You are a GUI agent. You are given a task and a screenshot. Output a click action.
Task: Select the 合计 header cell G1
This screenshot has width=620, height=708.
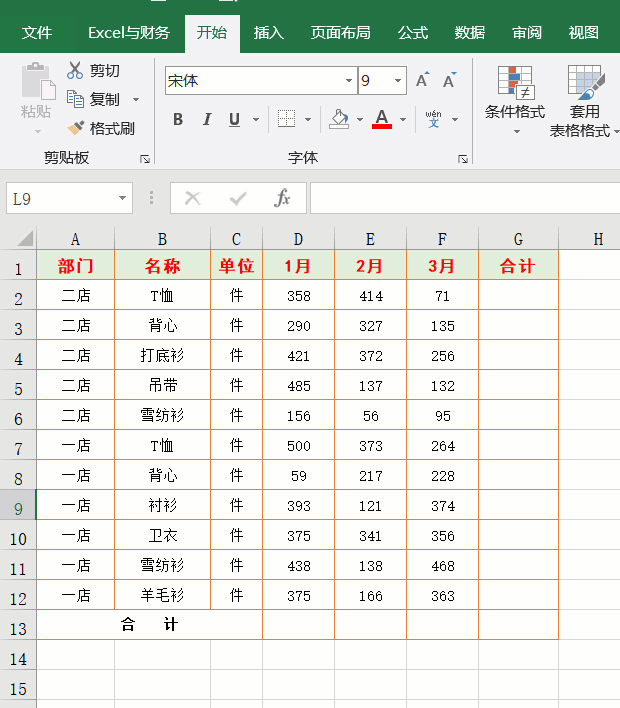click(x=518, y=266)
